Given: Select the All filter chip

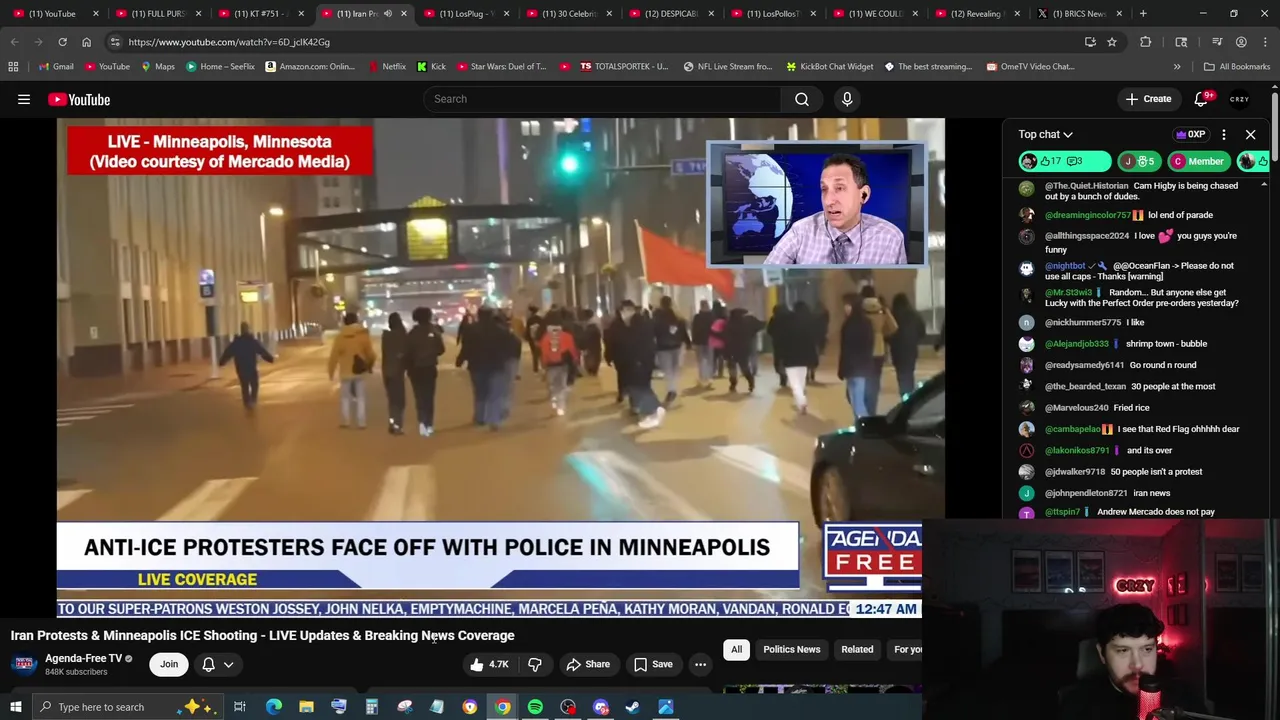Looking at the screenshot, I should pyautogui.click(x=736, y=649).
